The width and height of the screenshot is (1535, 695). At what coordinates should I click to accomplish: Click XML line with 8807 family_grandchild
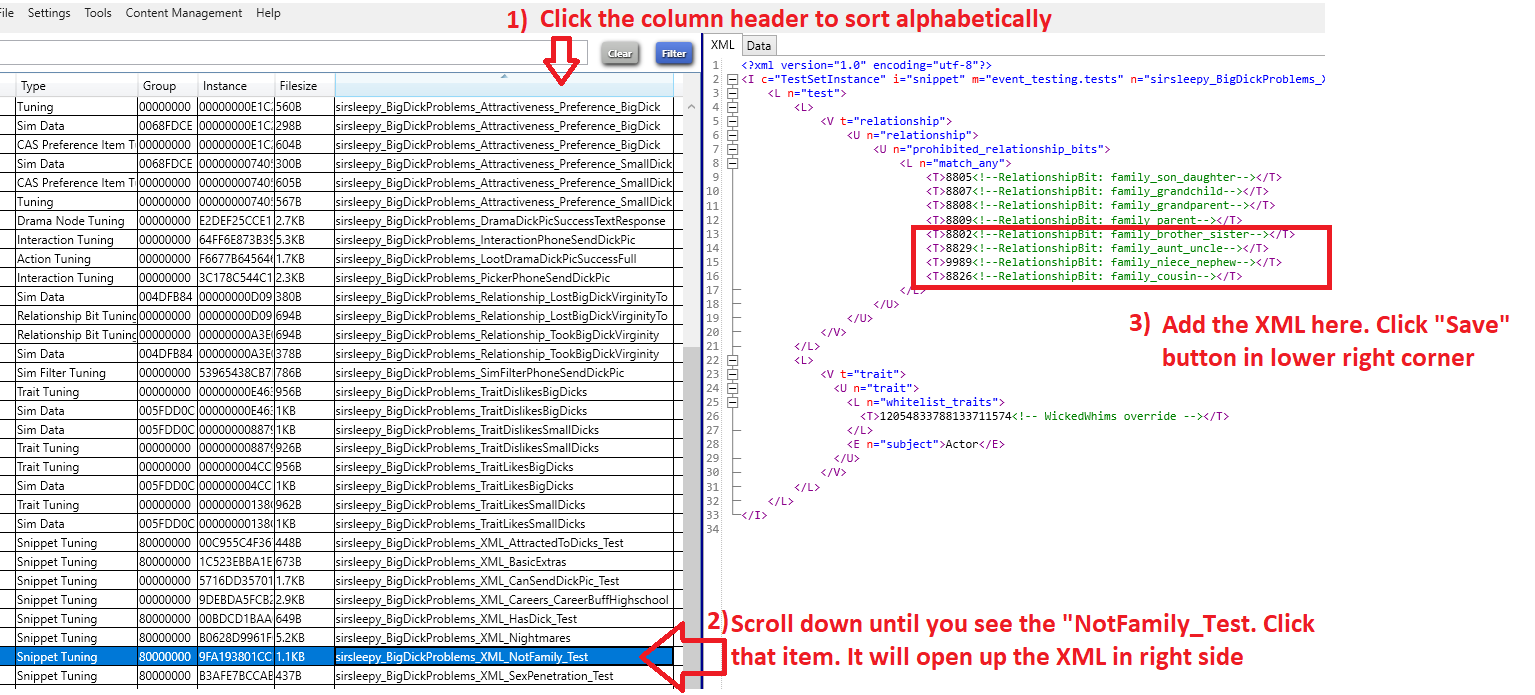click(1097, 191)
